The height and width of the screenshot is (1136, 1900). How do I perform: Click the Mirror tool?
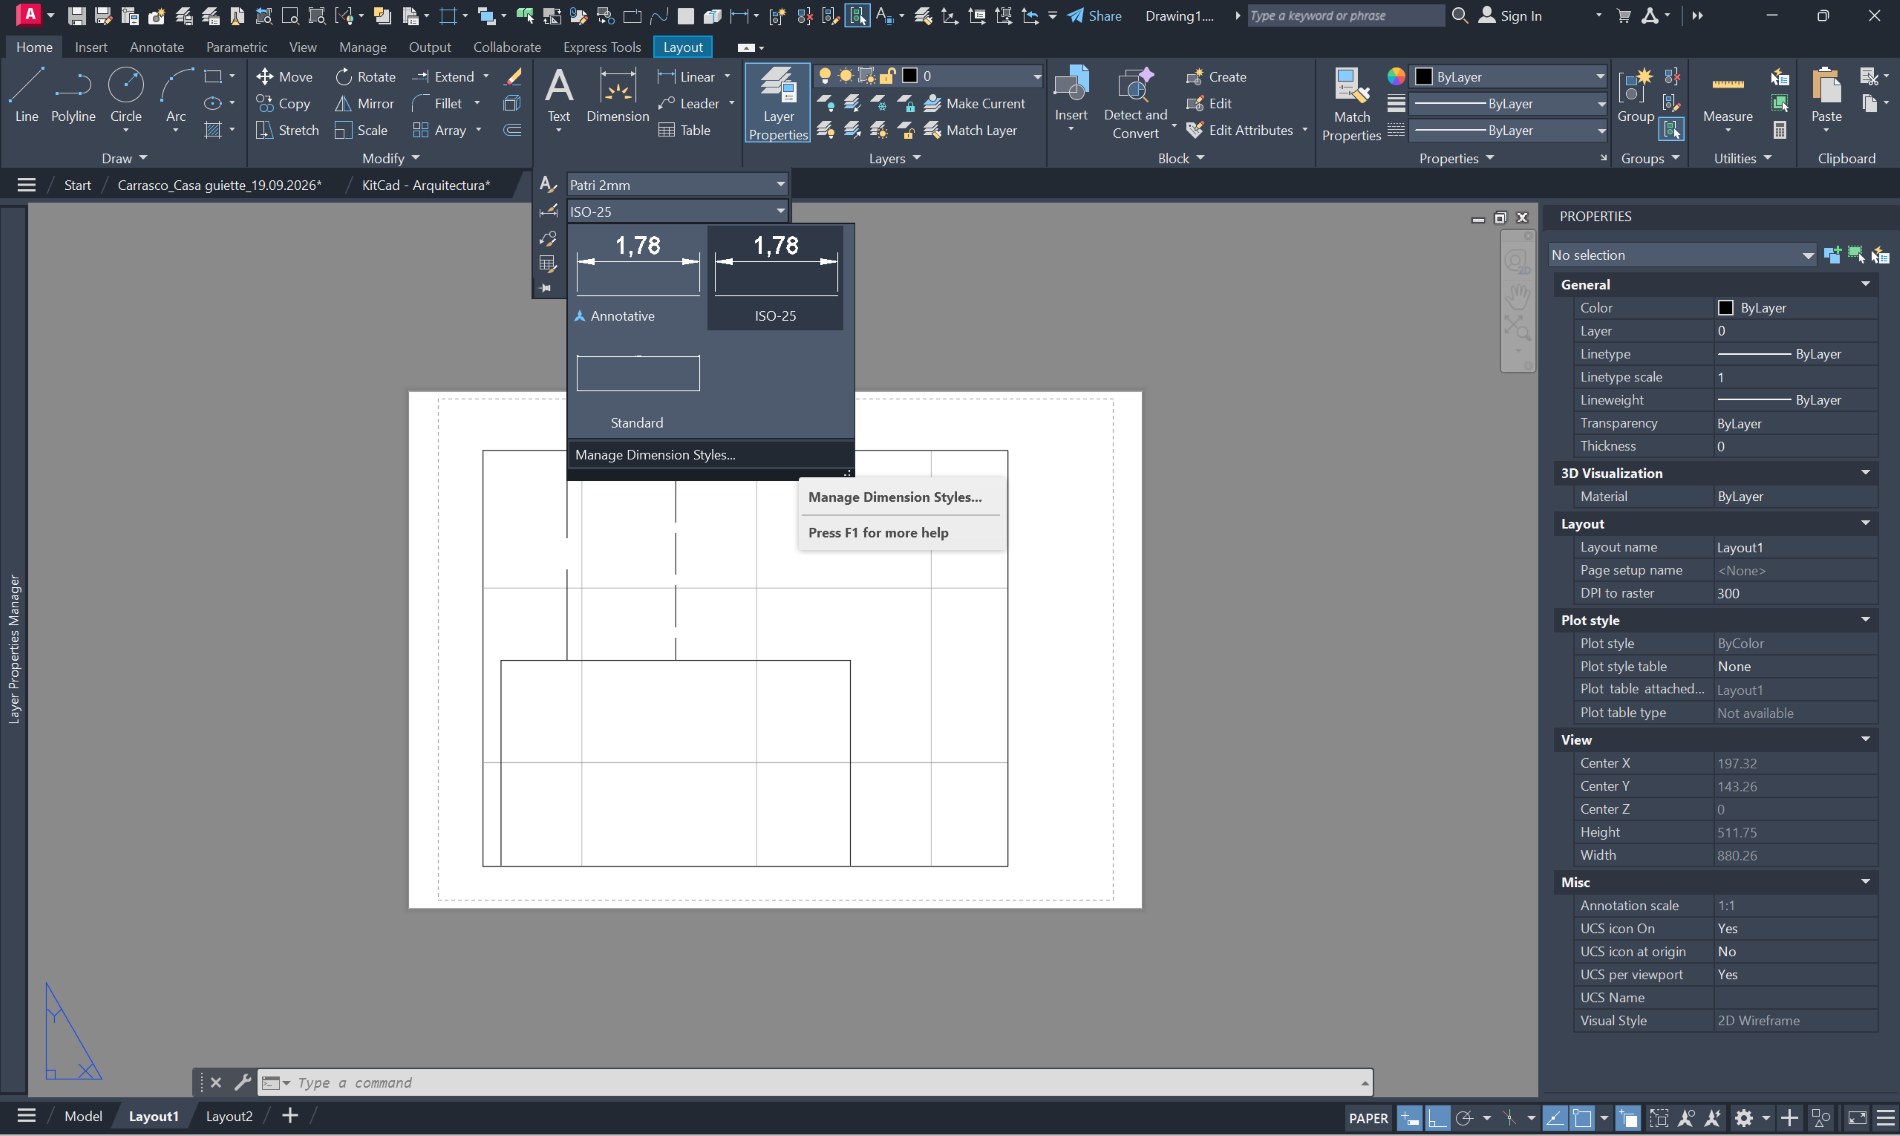click(364, 104)
